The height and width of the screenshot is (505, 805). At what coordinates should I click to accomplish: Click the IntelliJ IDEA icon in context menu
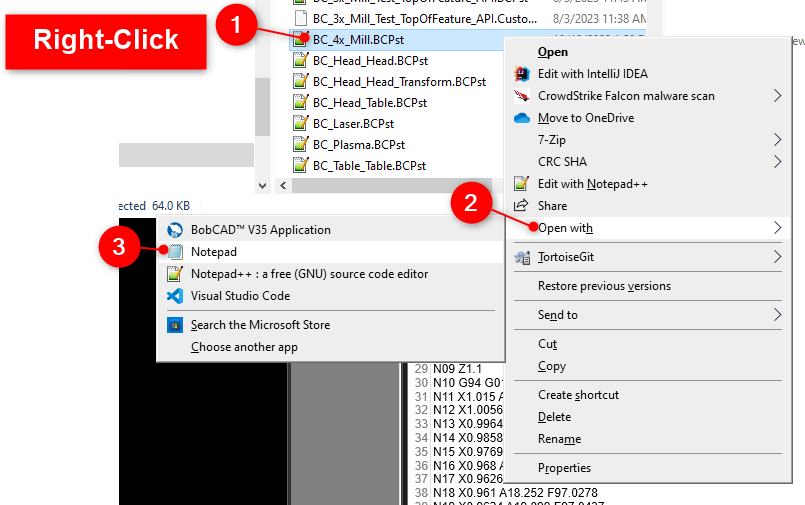point(522,74)
